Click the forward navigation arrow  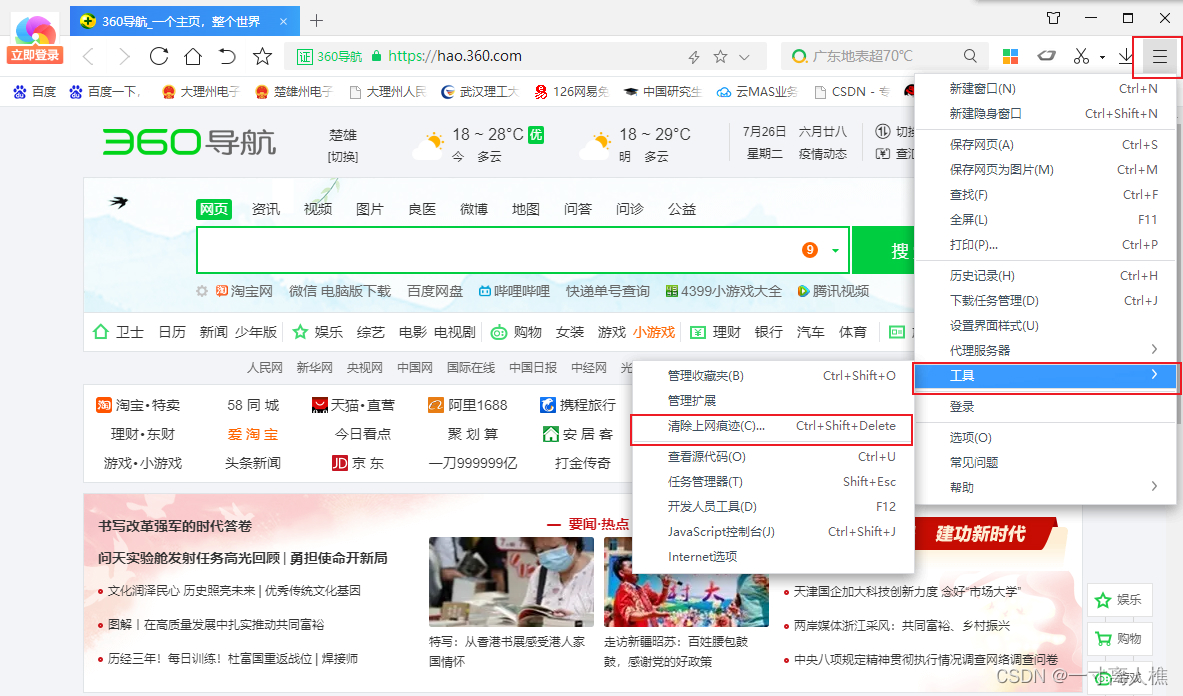[x=124, y=56]
